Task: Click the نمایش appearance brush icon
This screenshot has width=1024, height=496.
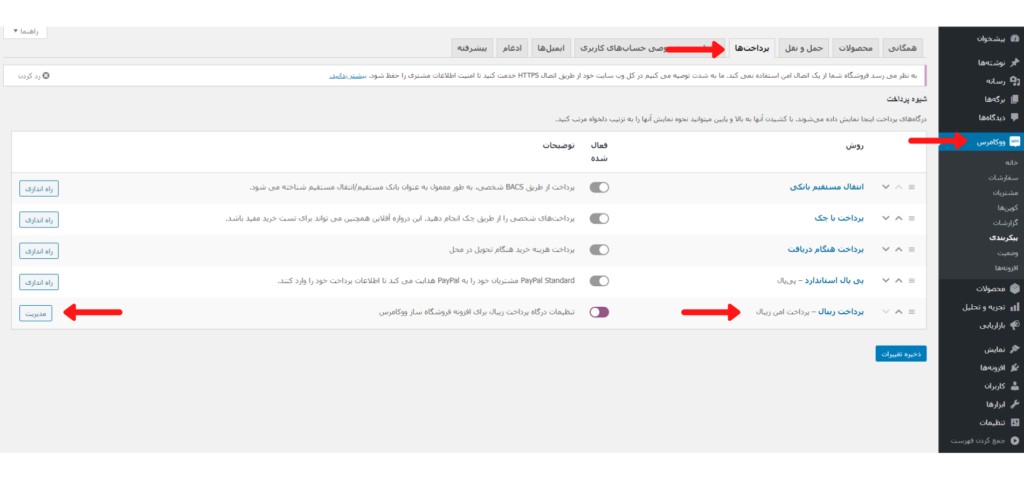Action: tap(1014, 349)
